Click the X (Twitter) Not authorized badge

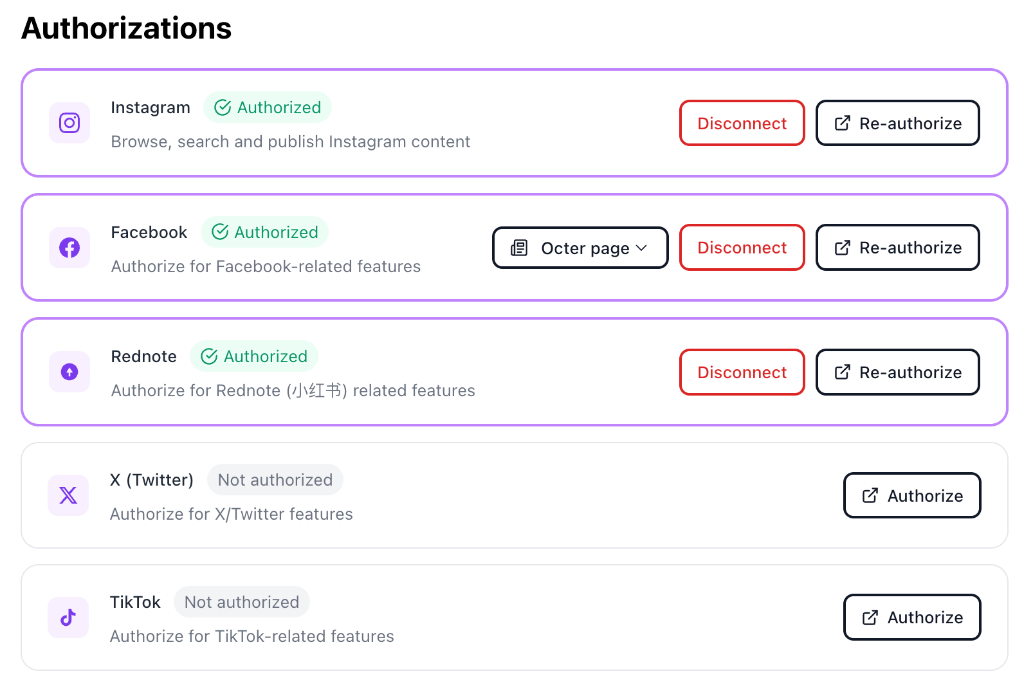(275, 480)
